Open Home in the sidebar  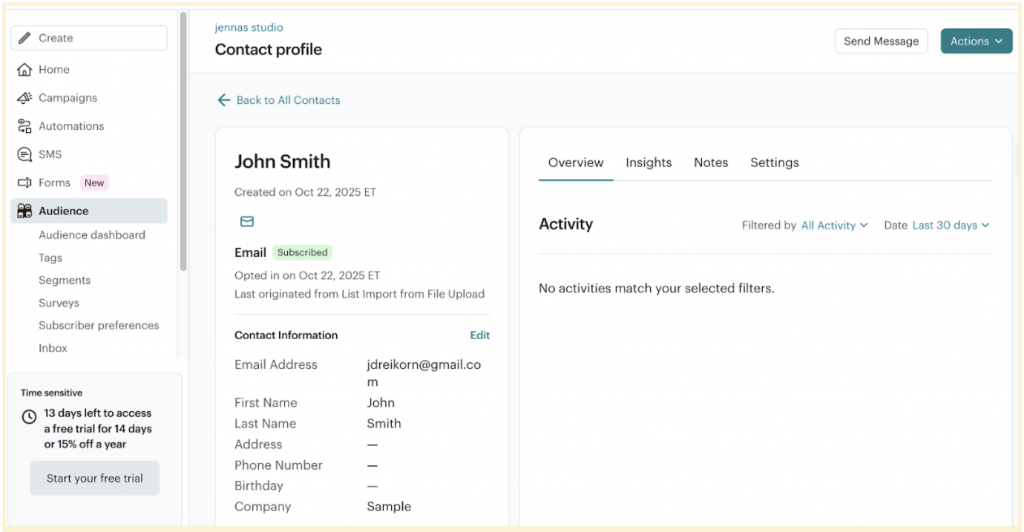89,69
